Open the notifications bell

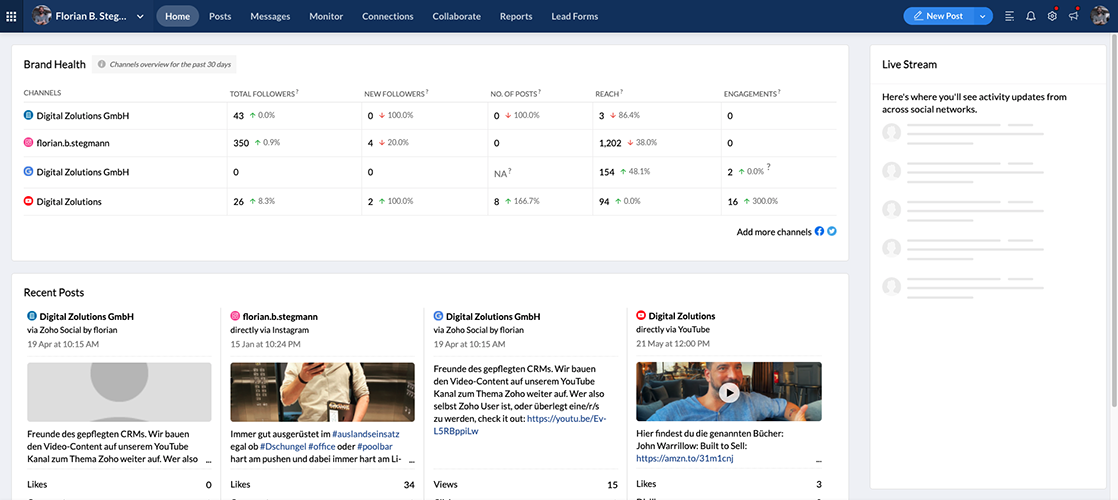click(1030, 16)
